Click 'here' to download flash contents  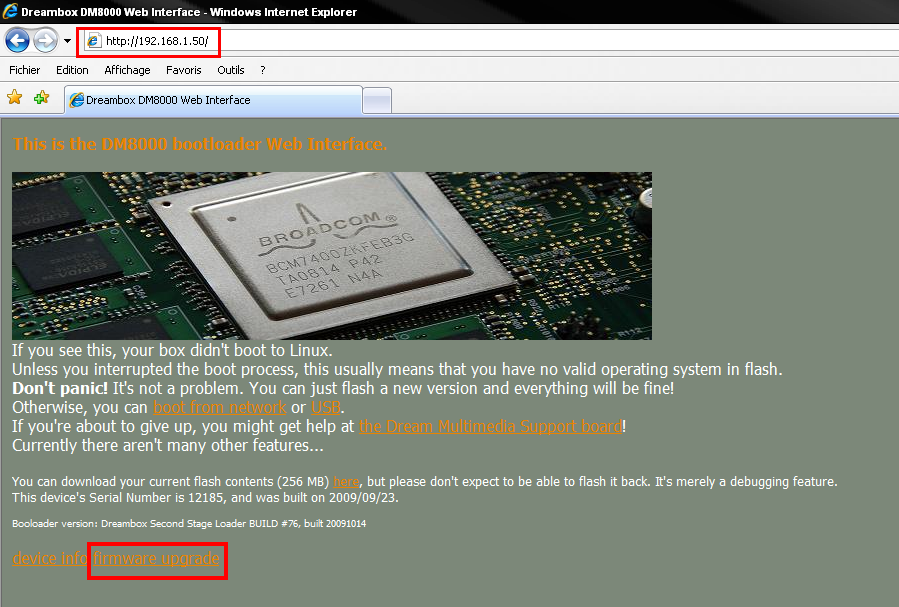(346, 482)
